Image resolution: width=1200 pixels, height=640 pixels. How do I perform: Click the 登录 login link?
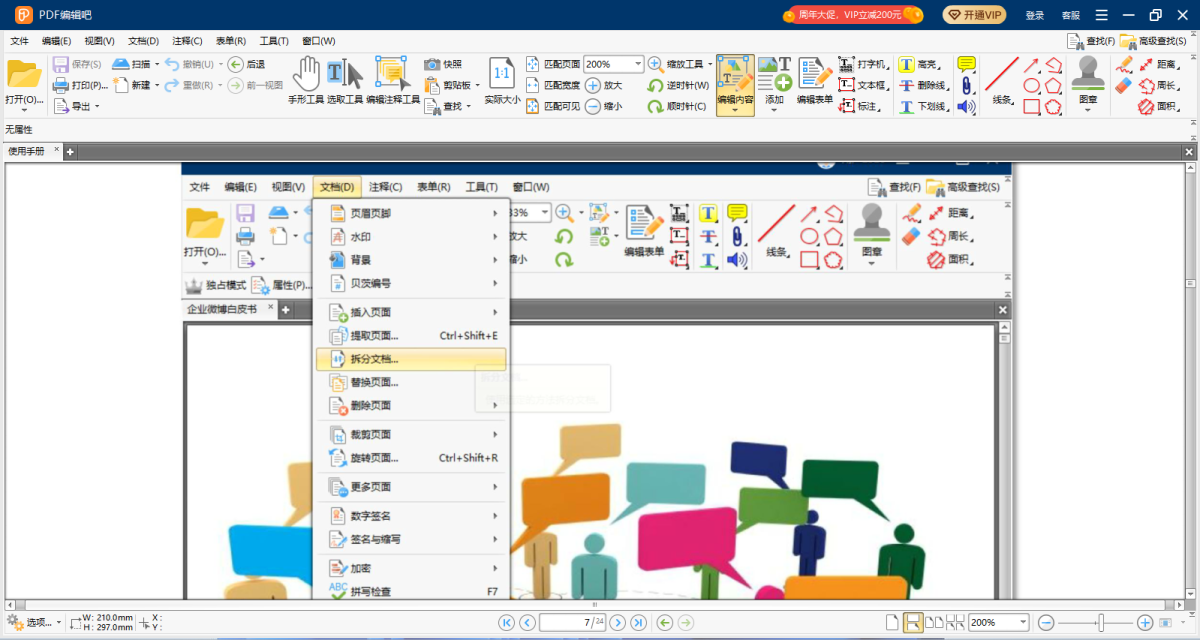tap(1035, 15)
